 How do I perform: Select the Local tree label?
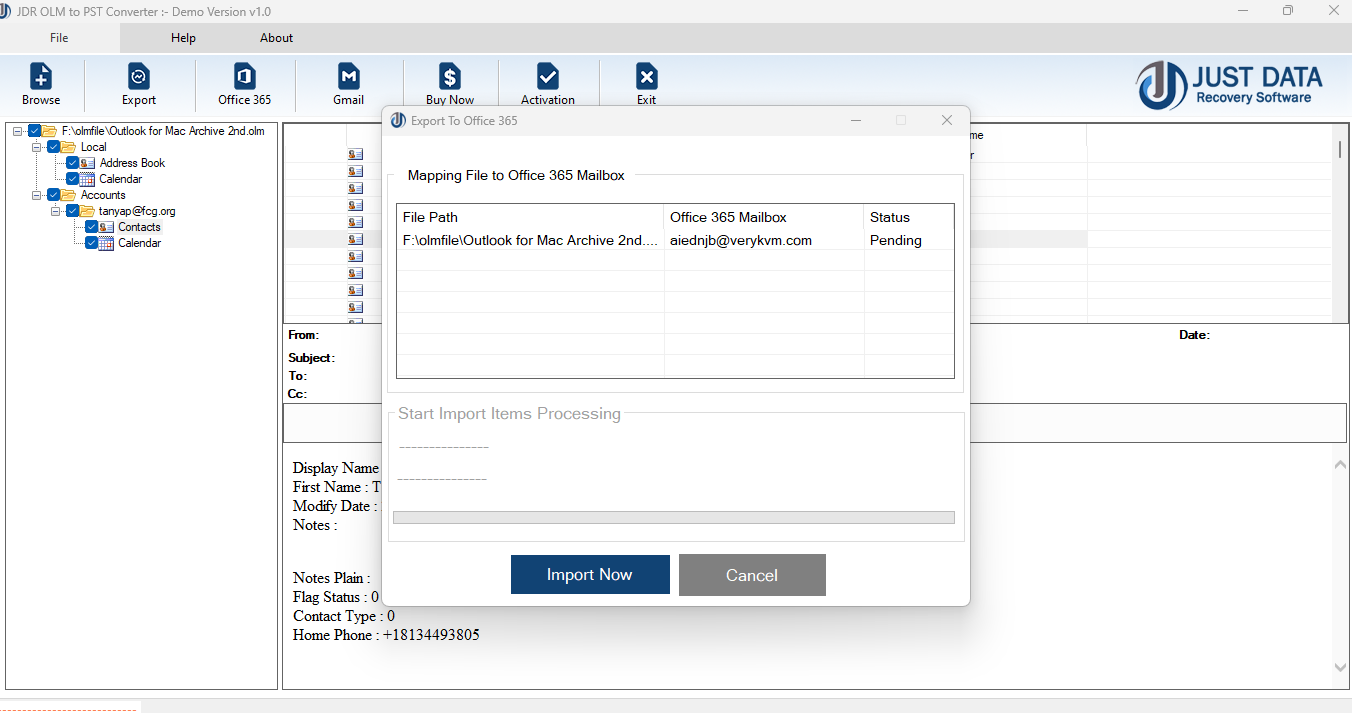(93, 147)
